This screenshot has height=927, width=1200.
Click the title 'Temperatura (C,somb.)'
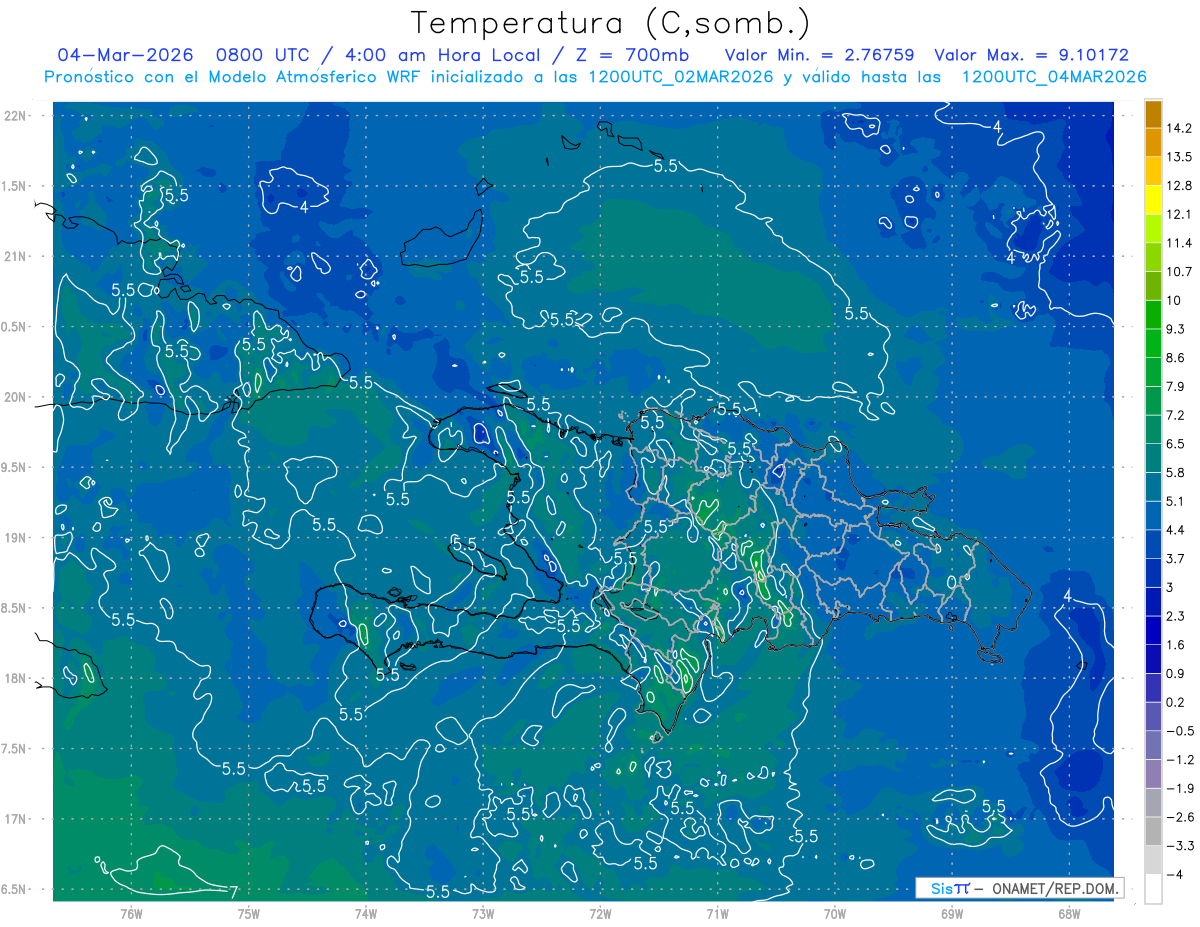pyautogui.click(x=611, y=23)
